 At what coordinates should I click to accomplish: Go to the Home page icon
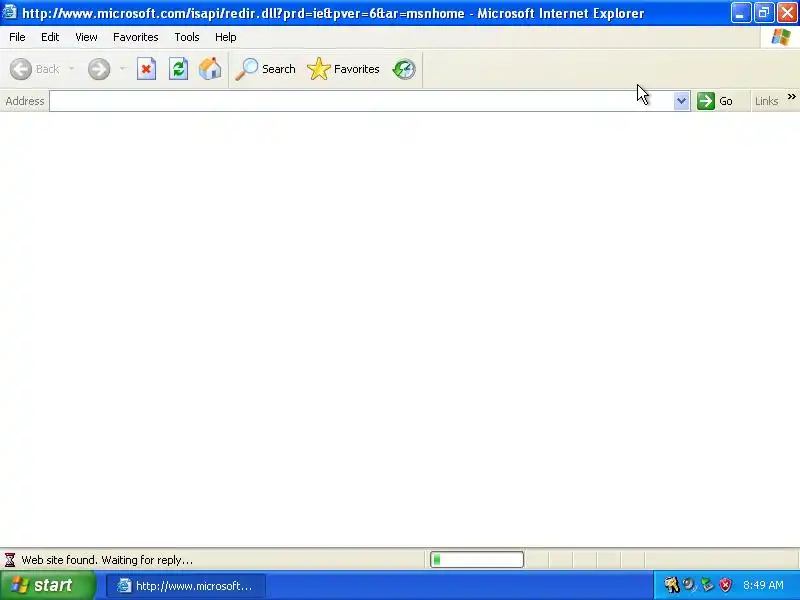[x=210, y=69]
